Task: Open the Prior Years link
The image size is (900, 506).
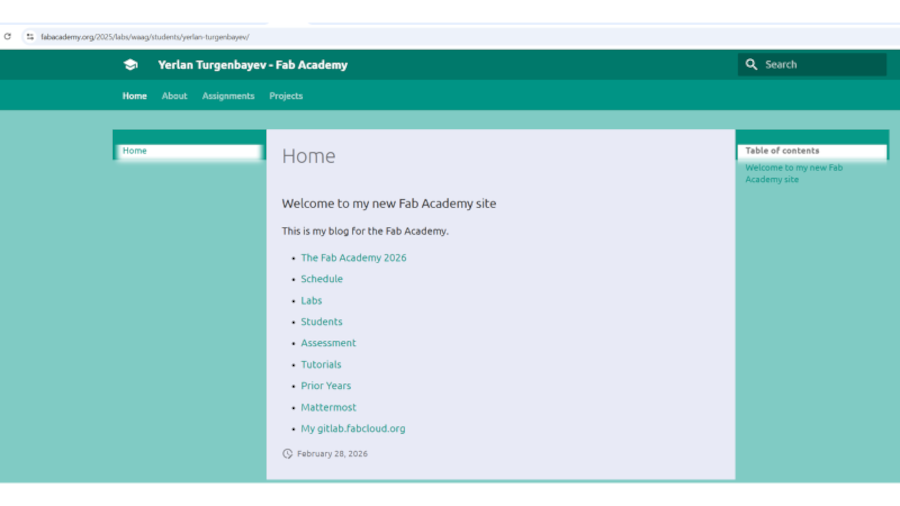Action: pos(325,386)
